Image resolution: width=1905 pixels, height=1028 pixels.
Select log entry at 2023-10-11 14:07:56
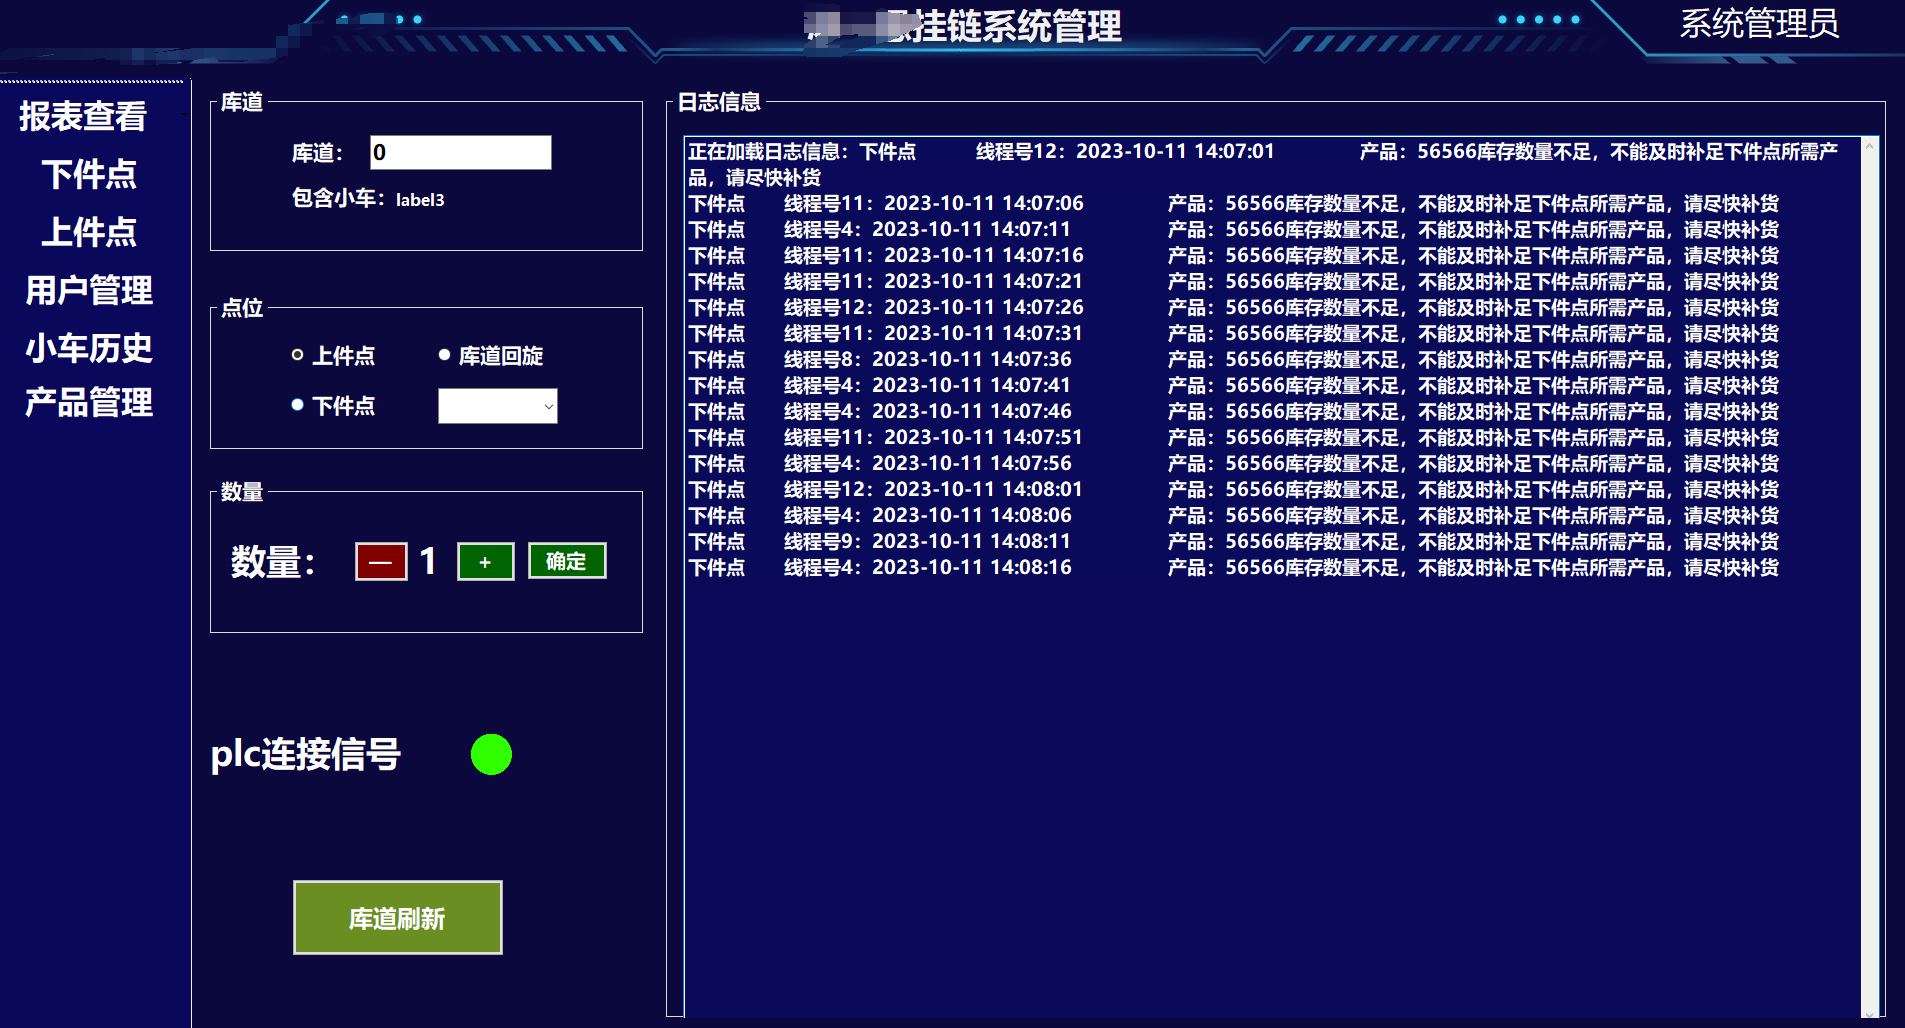[1233, 463]
